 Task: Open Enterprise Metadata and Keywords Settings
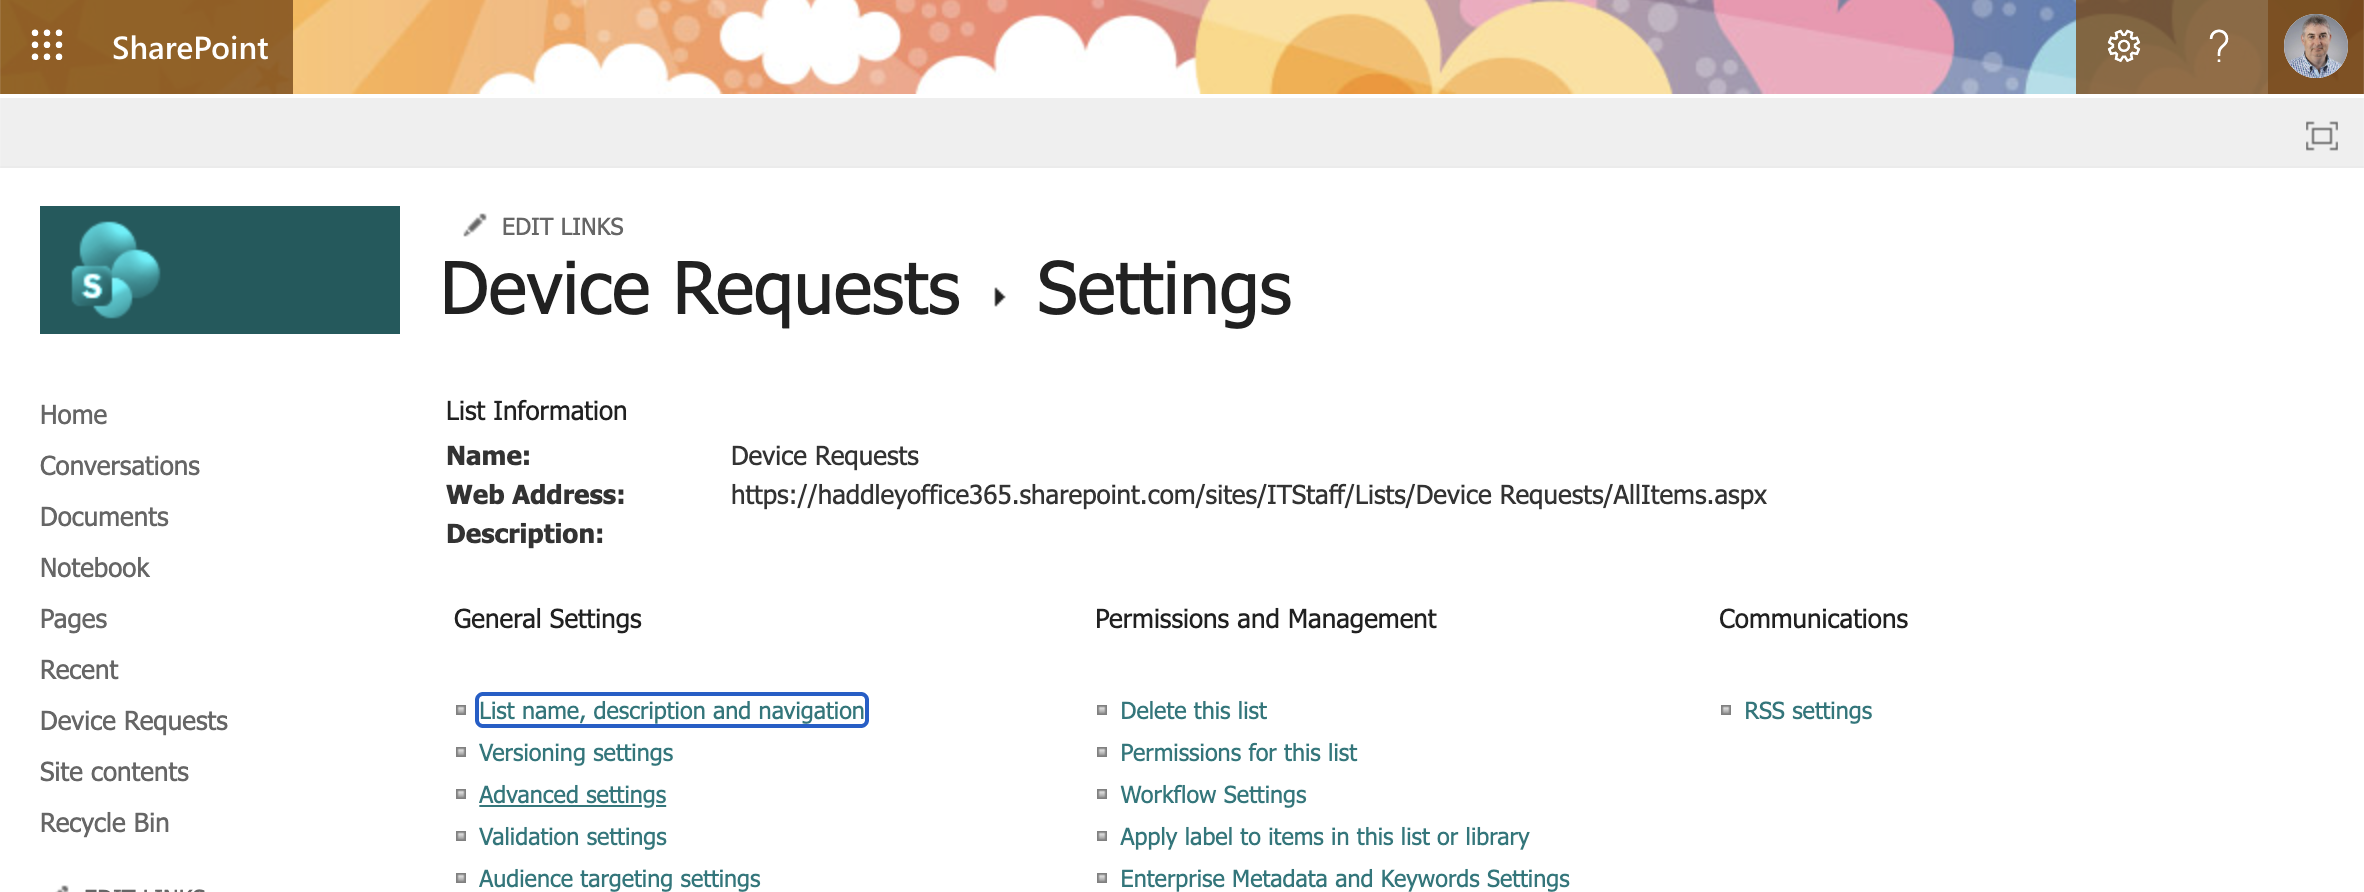[x=1344, y=878]
